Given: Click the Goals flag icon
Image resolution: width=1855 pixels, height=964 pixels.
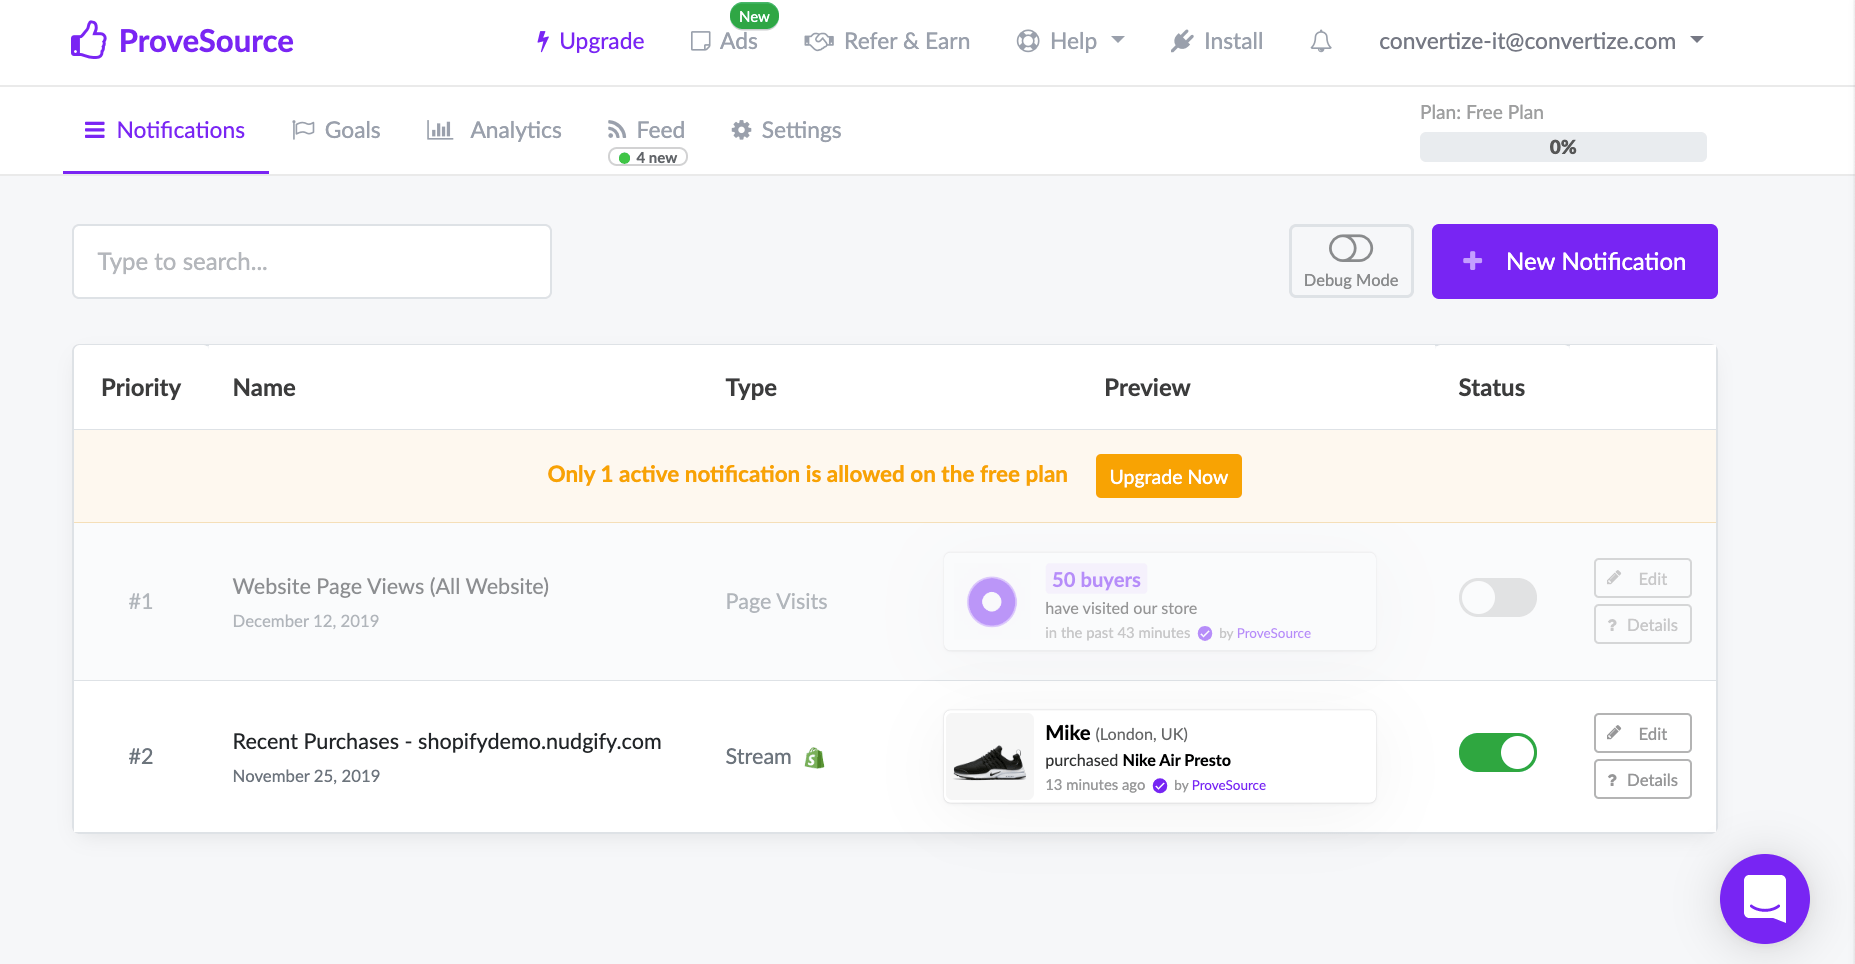Looking at the screenshot, I should pyautogui.click(x=303, y=130).
